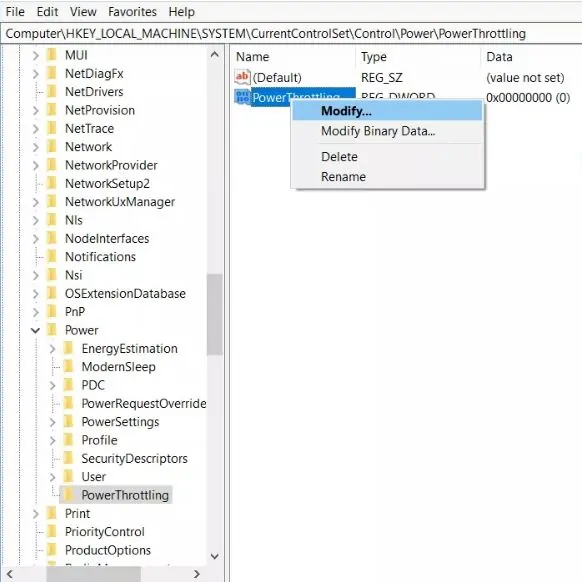The width and height of the screenshot is (582, 582).
Task: Click the NetworkProvider folder icon
Action: pos(52,165)
